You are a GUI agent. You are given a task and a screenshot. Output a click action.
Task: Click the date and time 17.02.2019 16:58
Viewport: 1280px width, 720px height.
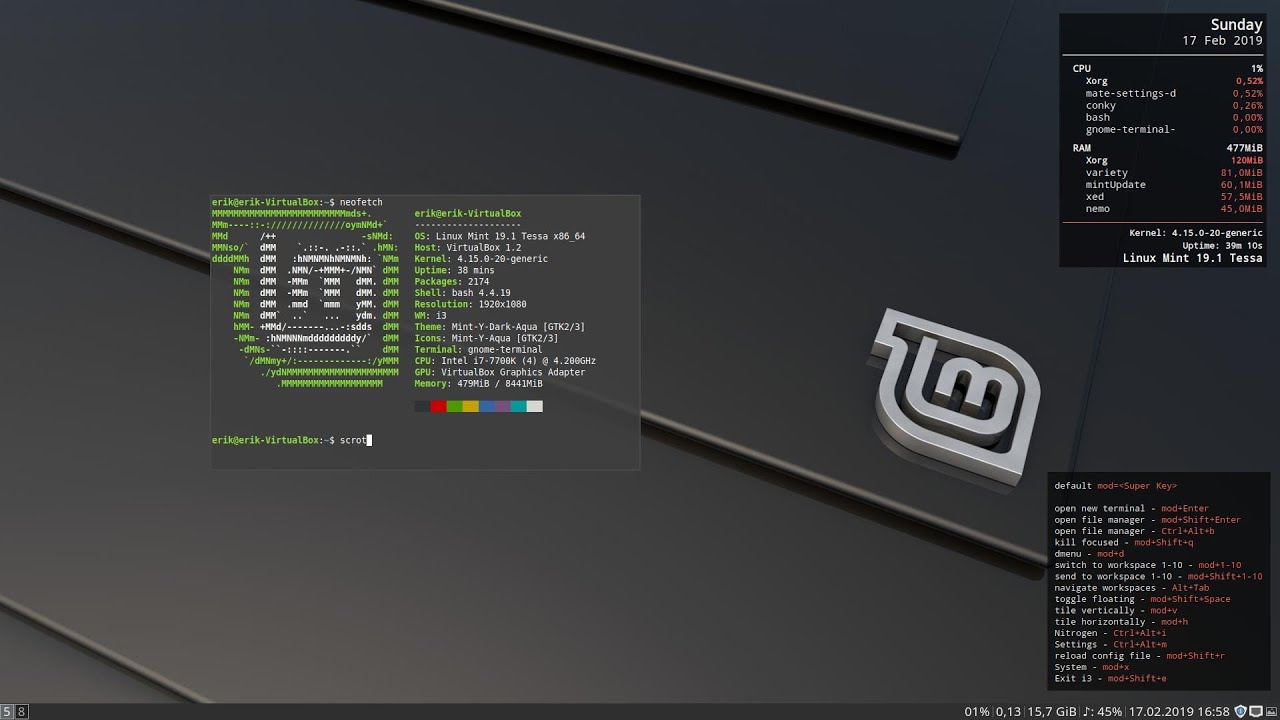pyautogui.click(x=1179, y=712)
